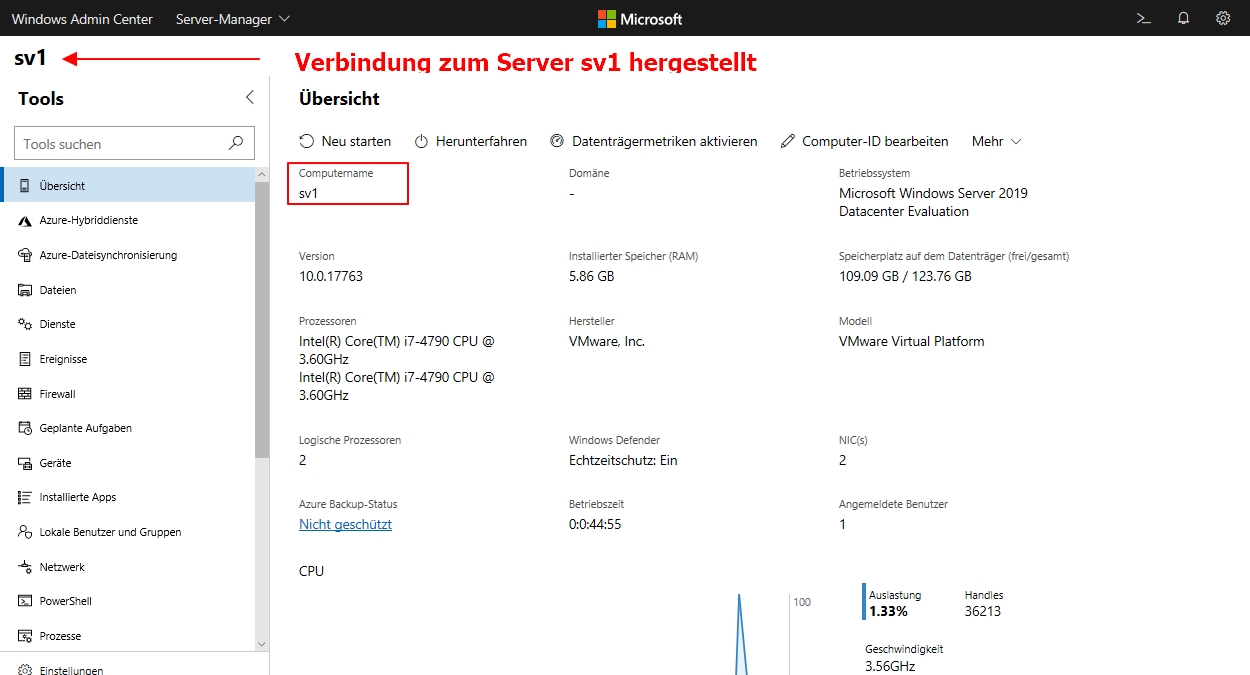
Task: Click Windows Admin Center title
Action: [82, 18]
